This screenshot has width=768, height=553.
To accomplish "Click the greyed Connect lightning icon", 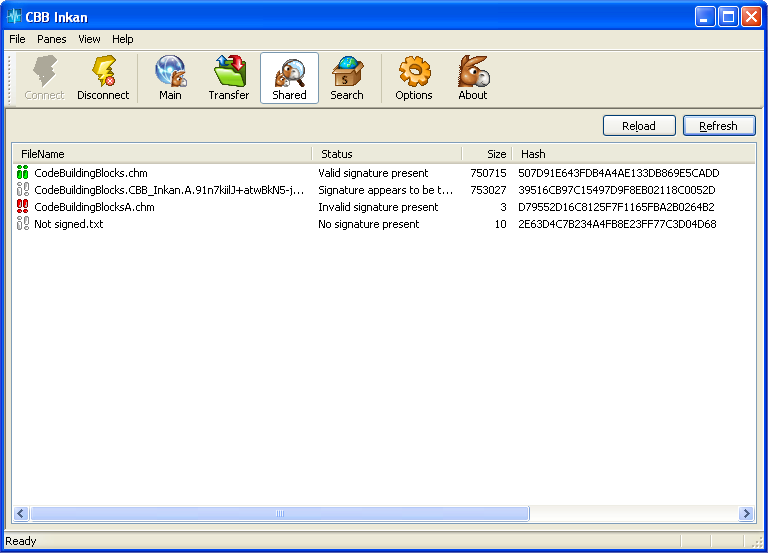I will click(x=45, y=72).
